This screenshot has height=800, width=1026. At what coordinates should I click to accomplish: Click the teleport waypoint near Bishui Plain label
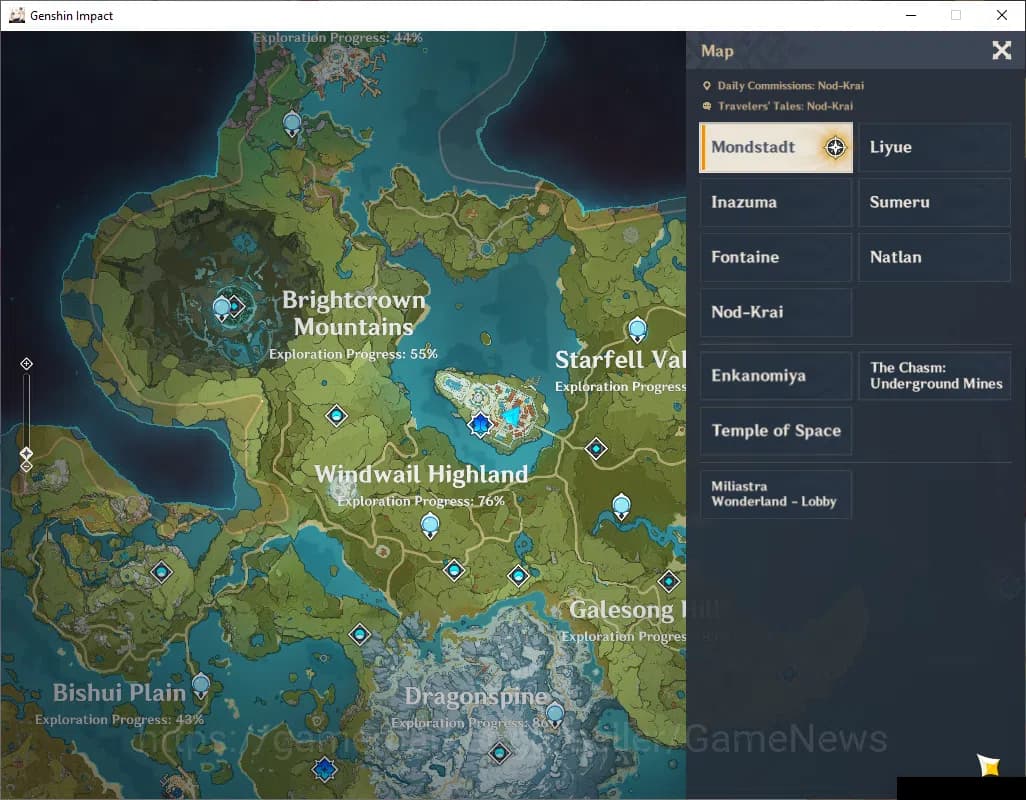(x=201, y=687)
